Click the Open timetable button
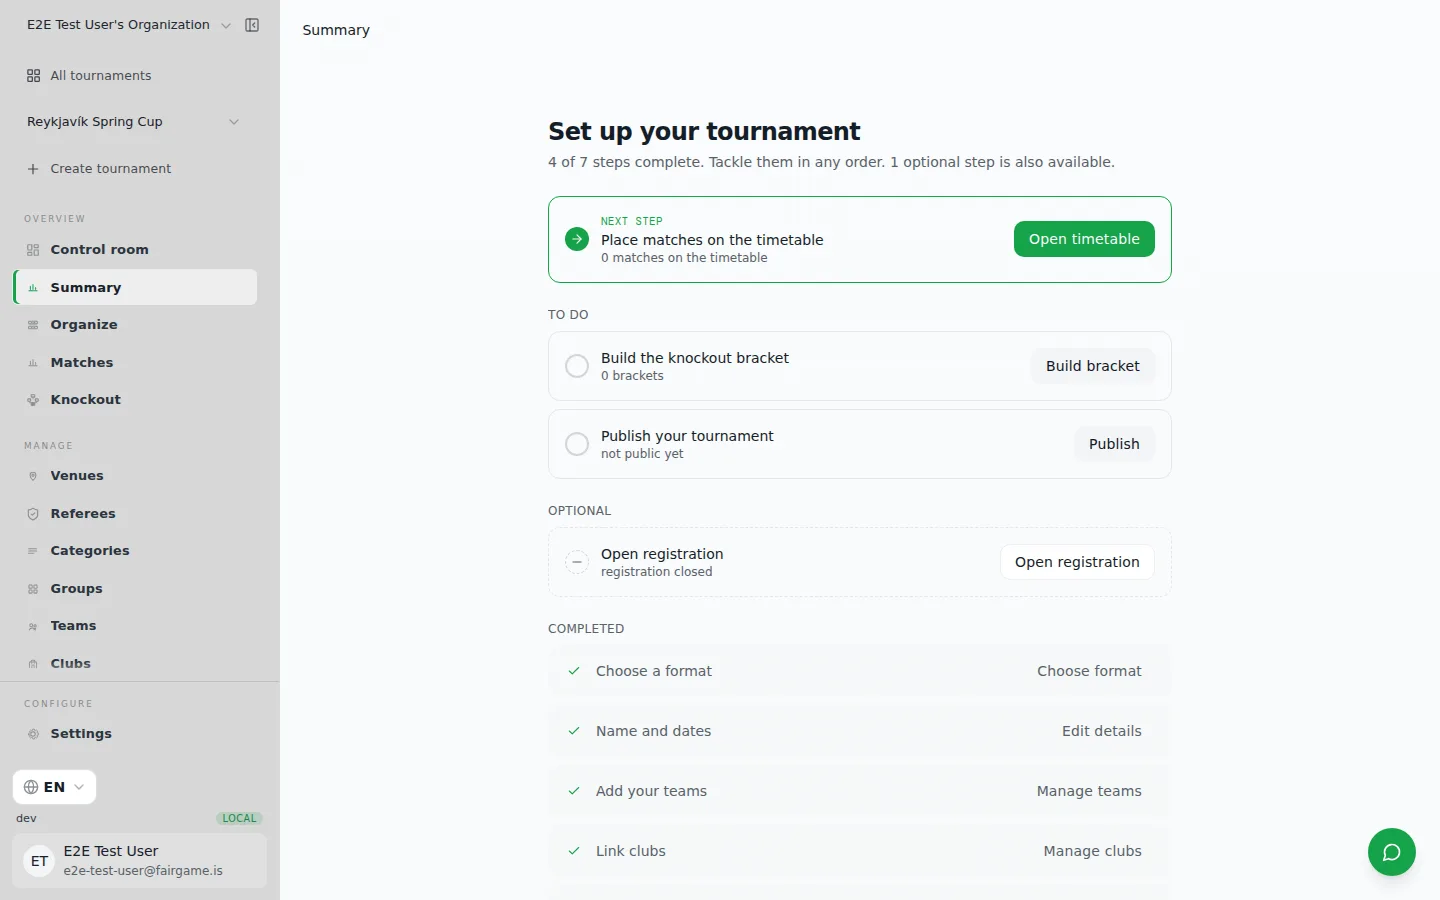 pyautogui.click(x=1084, y=239)
